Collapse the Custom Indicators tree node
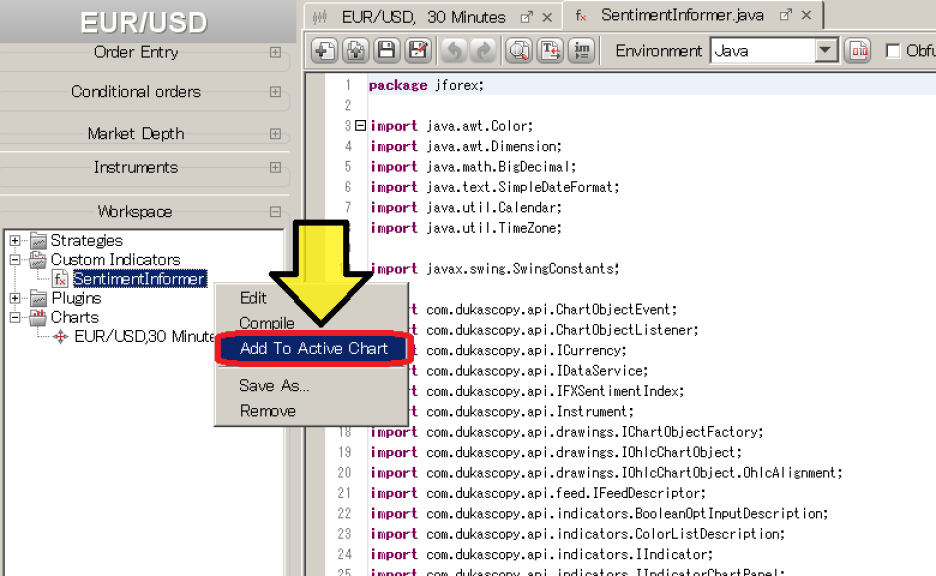 coord(15,260)
